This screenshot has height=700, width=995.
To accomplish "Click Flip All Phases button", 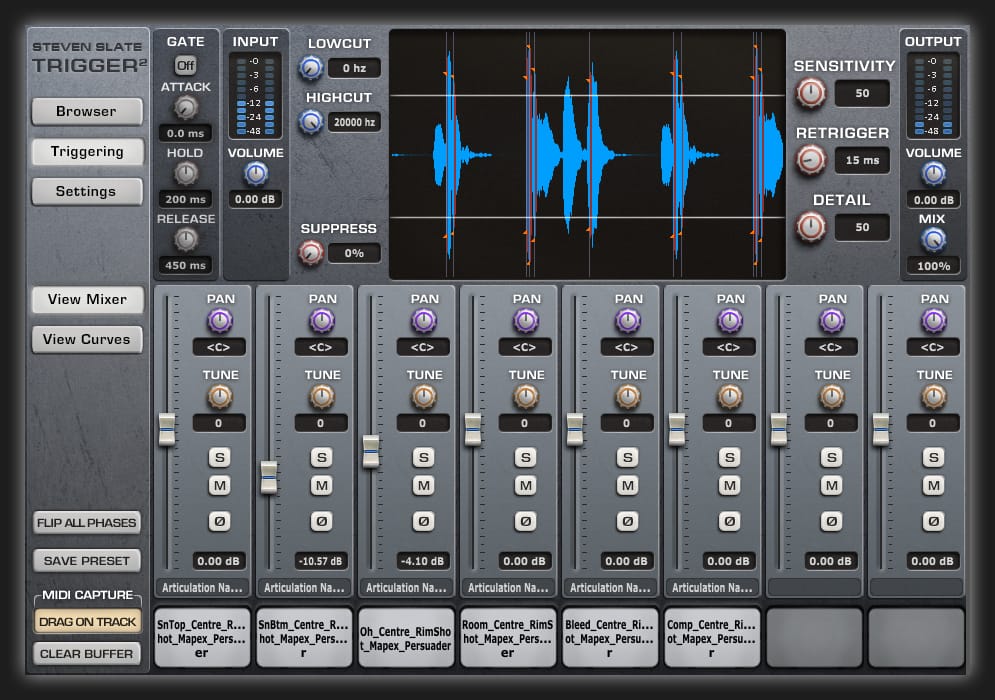I will pyautogui.click(x=87, y=523).
